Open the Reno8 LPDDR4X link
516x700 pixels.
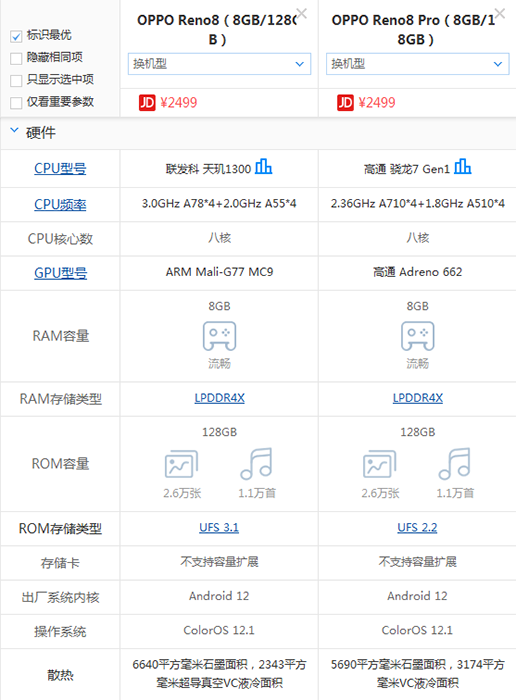(219, 398)
